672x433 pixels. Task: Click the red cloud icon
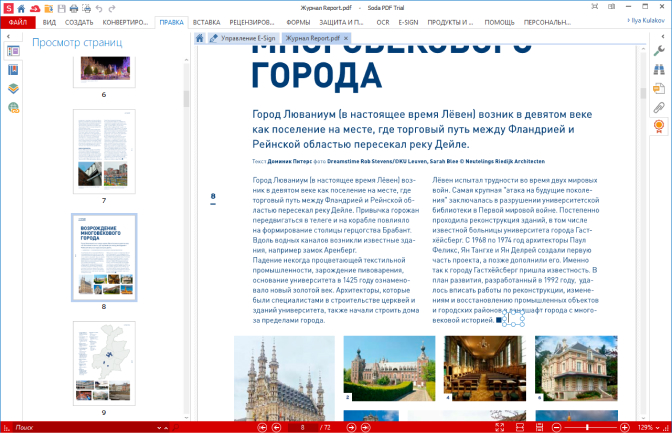coord(35,8)
